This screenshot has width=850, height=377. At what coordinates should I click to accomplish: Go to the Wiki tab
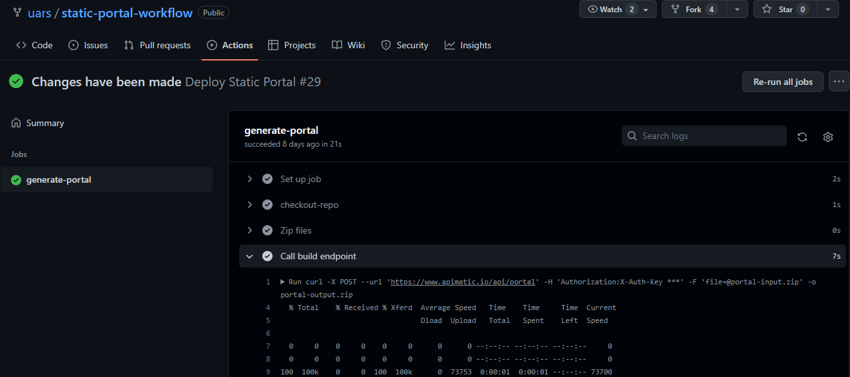point(348,45)
